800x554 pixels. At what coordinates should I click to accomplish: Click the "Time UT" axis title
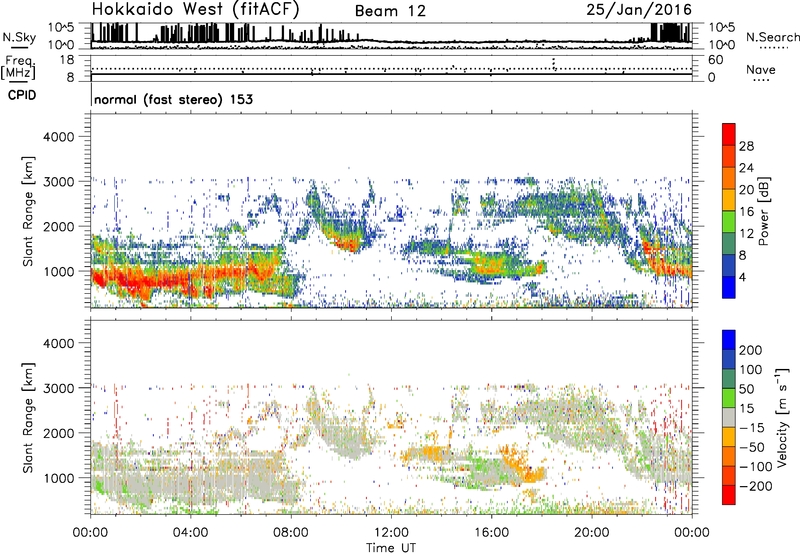[x=391, y=548]
